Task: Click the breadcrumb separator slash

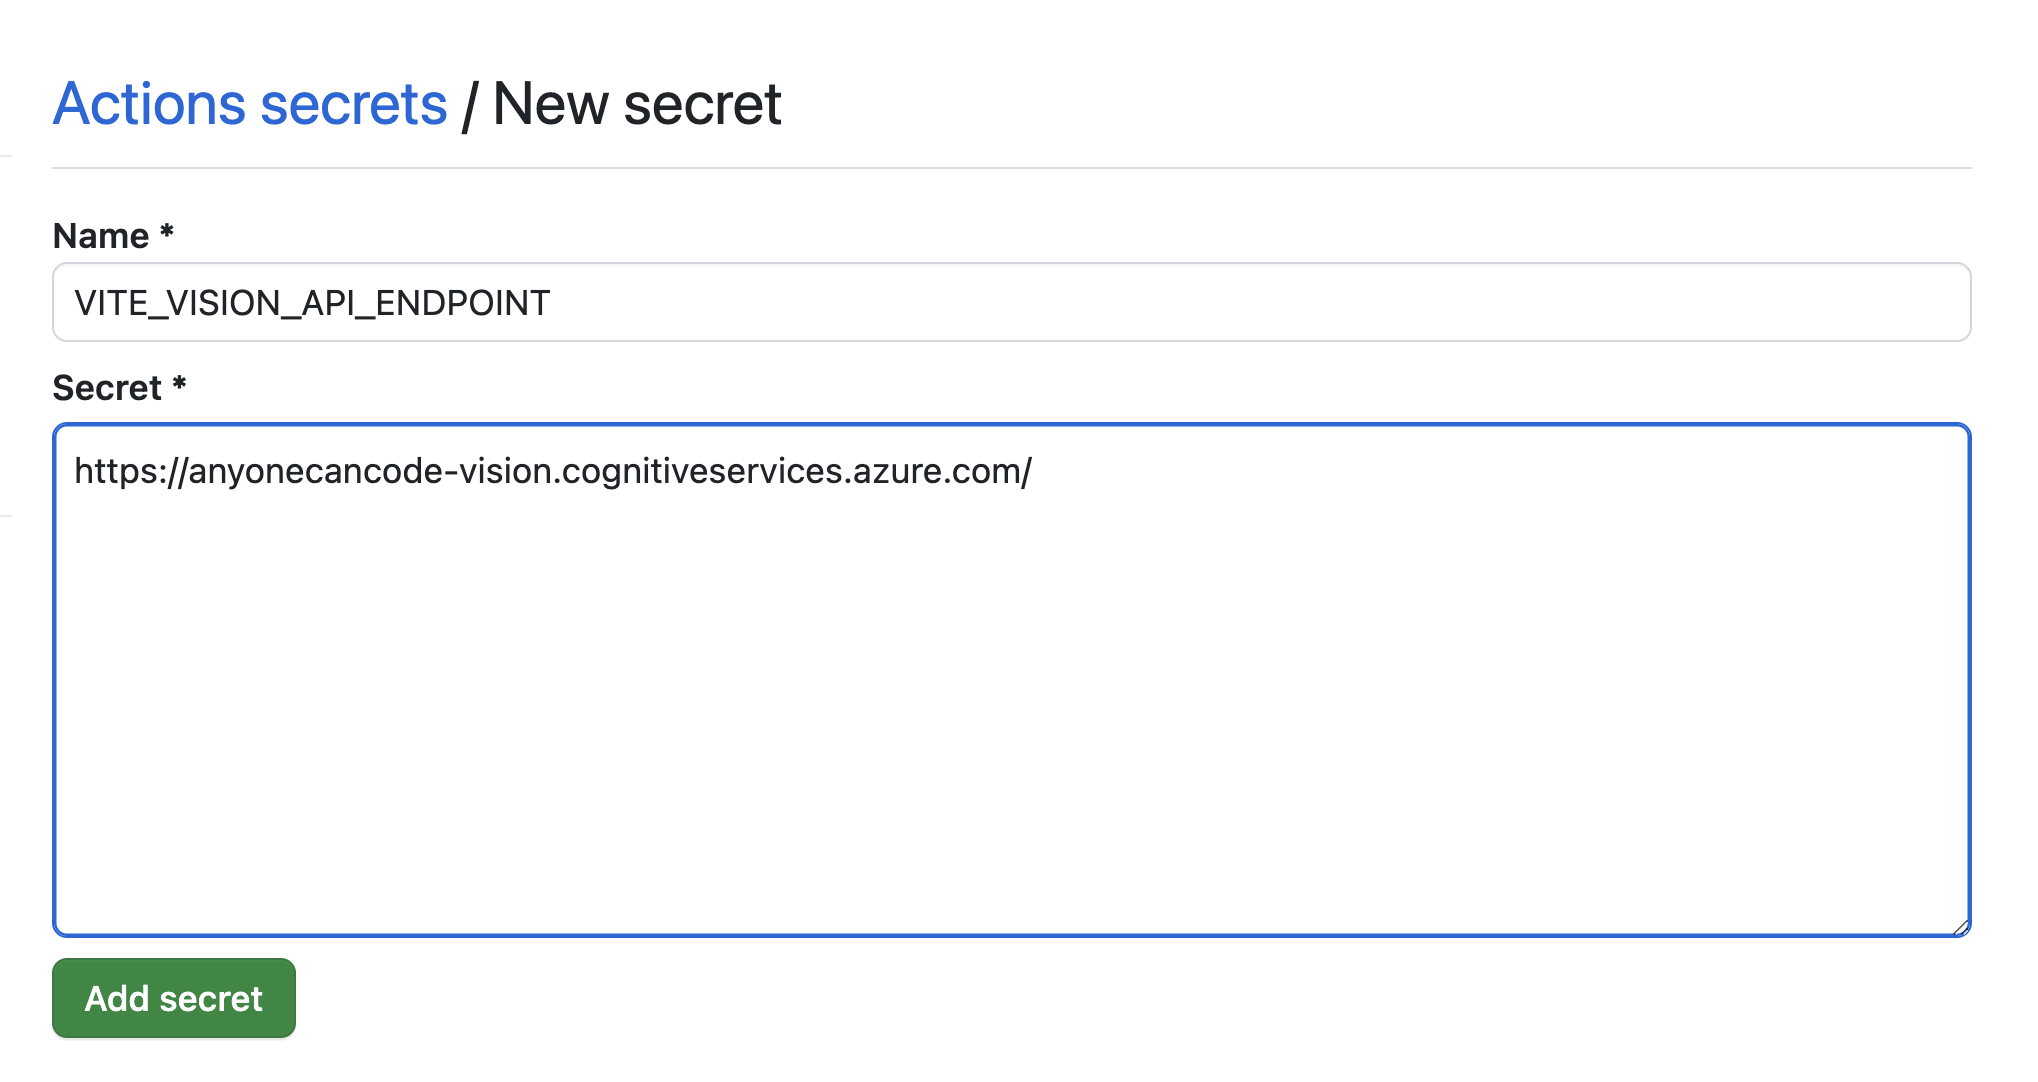Action: pos(472,103)
